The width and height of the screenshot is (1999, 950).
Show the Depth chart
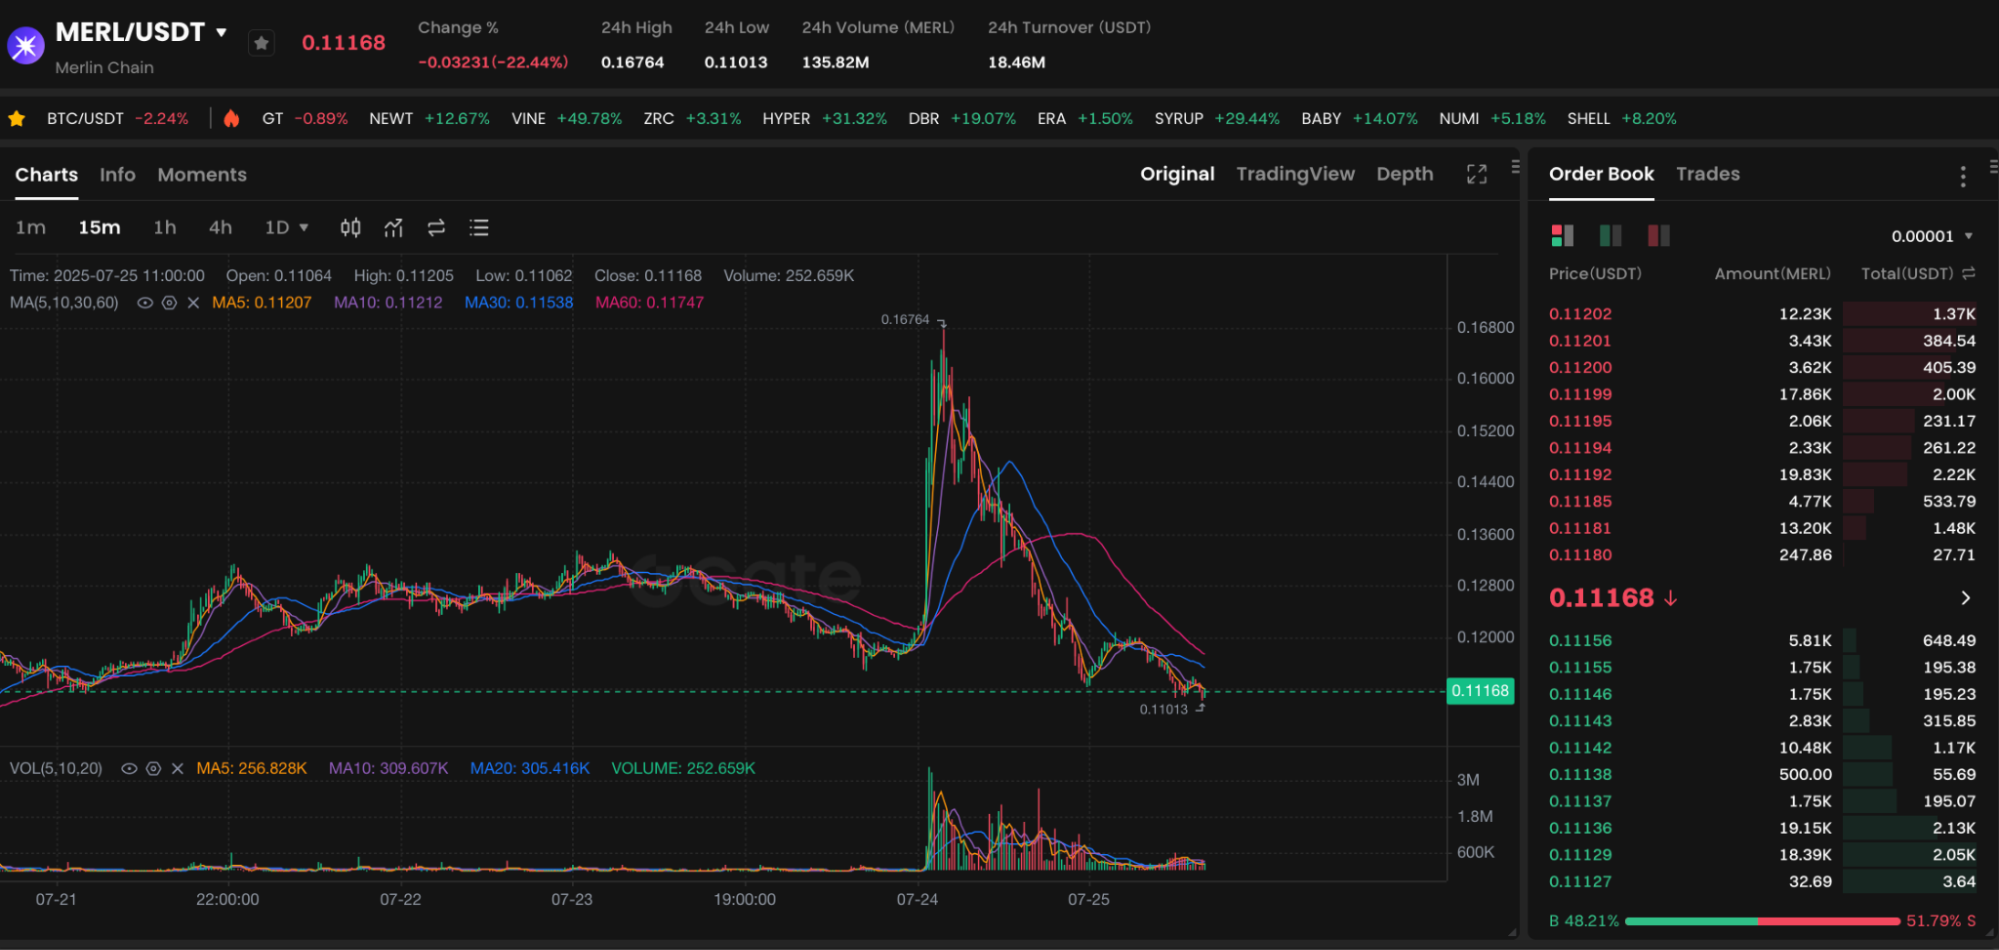point(1404,174)
